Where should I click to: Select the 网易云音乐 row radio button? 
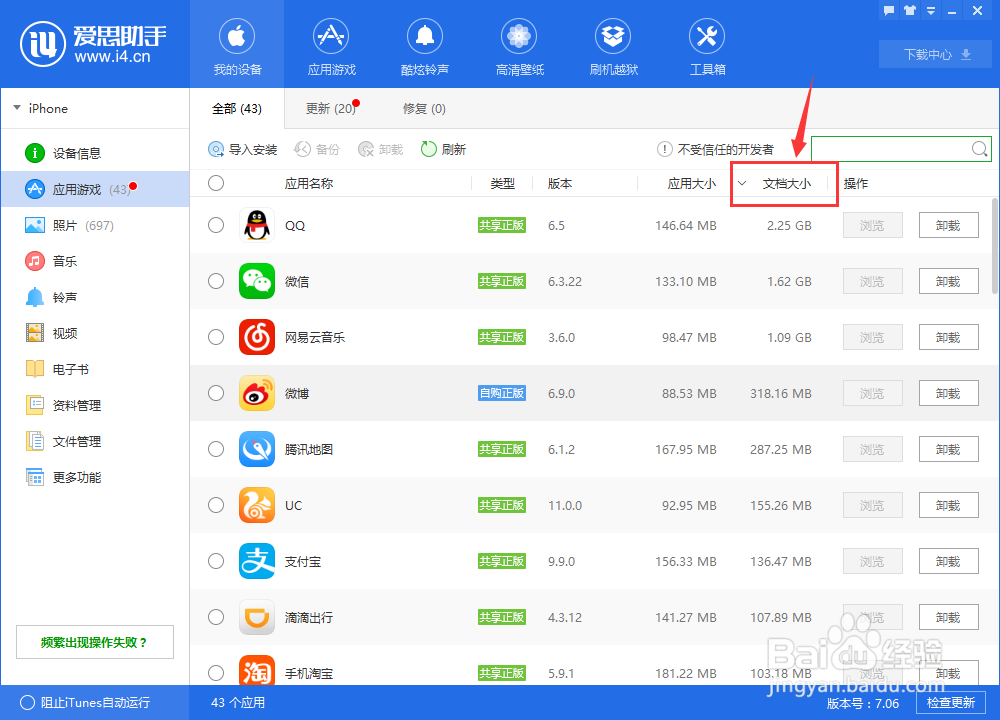pos(216,337)
